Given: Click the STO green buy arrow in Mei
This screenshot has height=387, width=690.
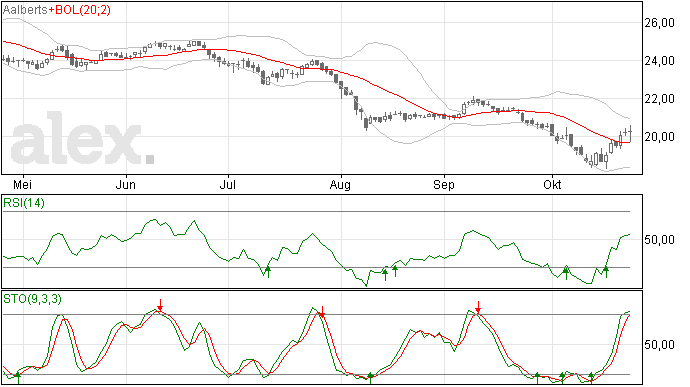Looking at the screenshot, I should tap(18, 378).
